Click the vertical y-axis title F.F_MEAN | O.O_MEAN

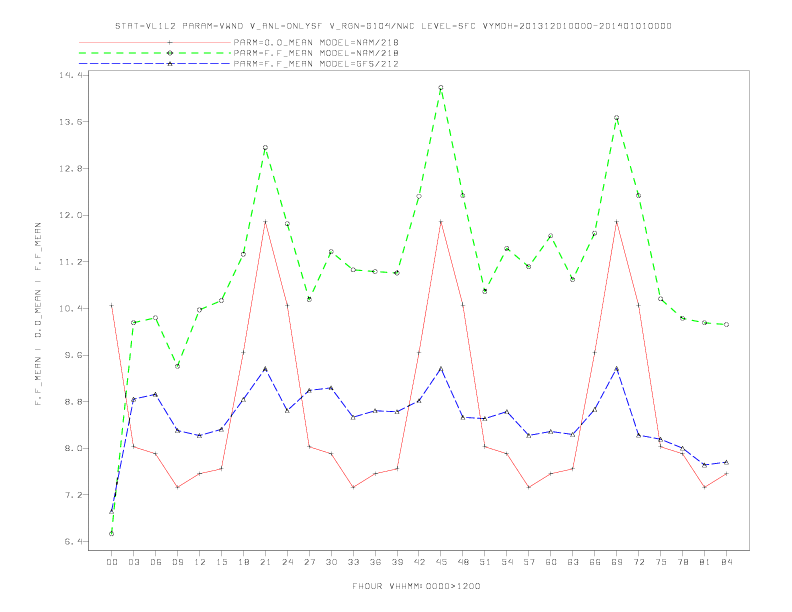[x=38, y=314]
